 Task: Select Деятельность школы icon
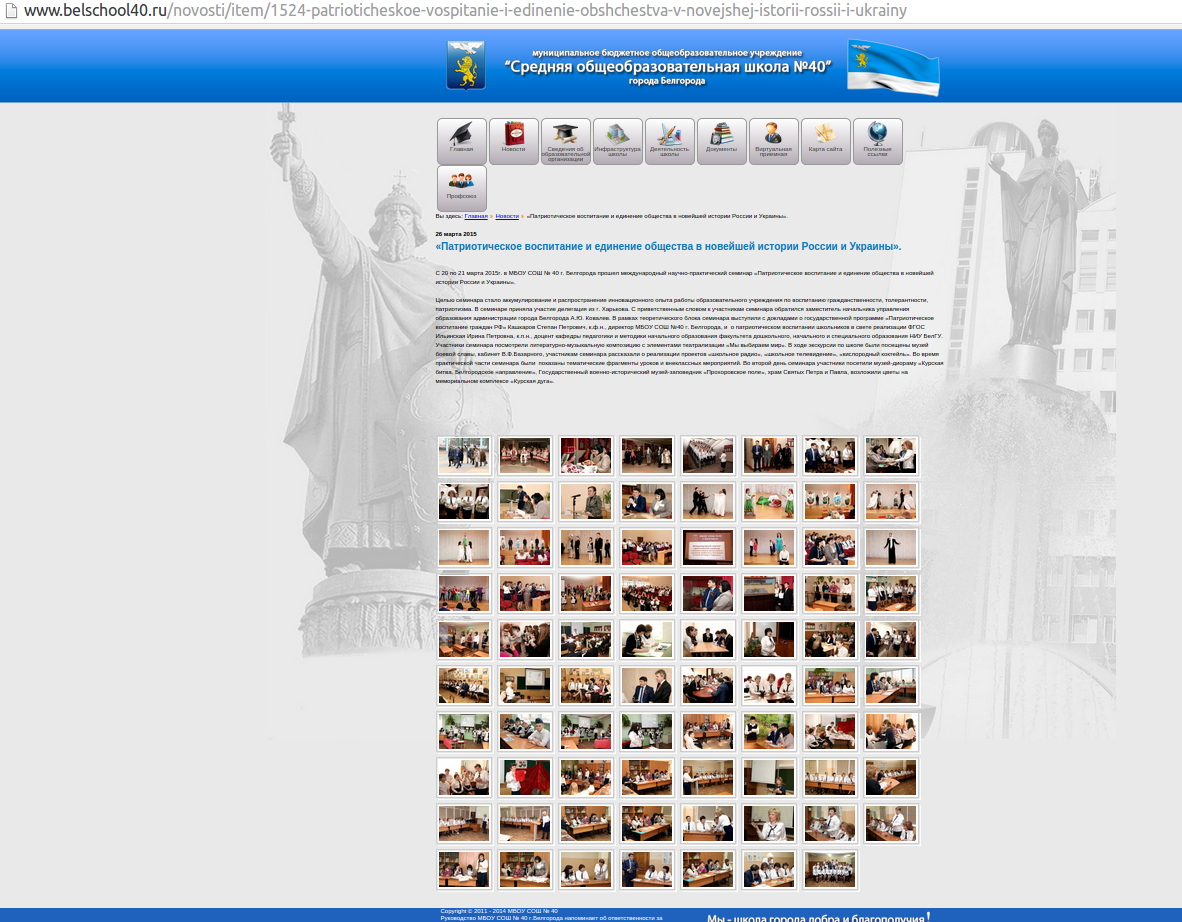(670, 141)
